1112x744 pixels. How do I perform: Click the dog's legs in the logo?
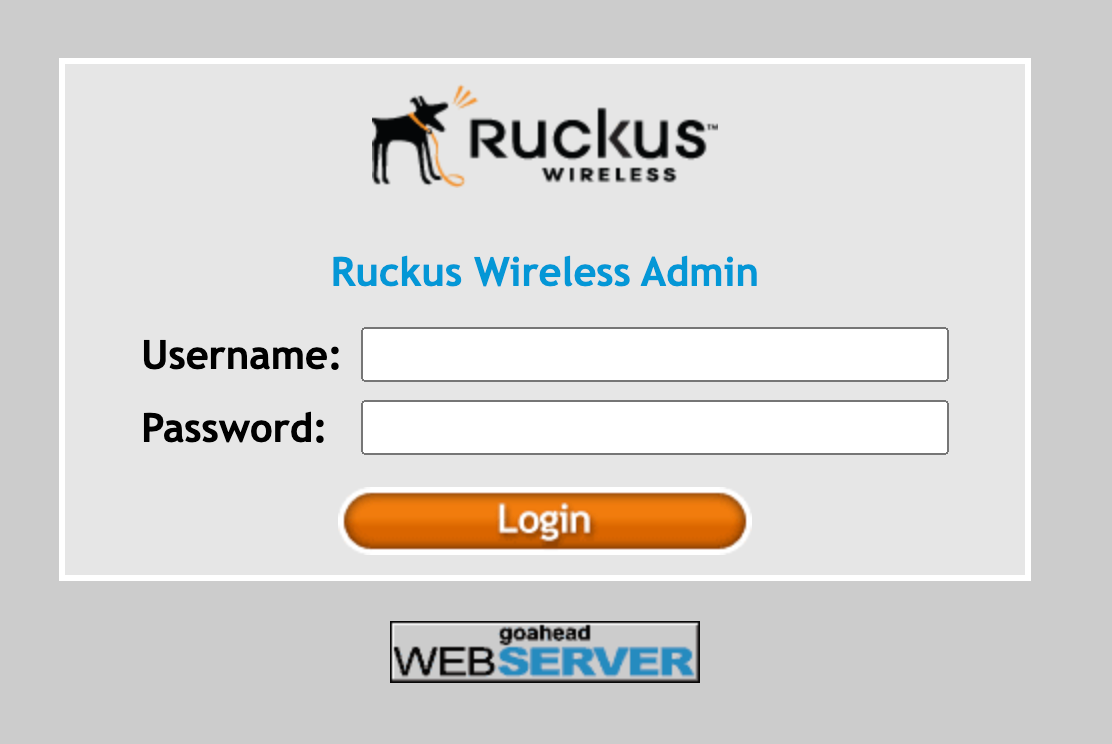[x=403, y=162]
